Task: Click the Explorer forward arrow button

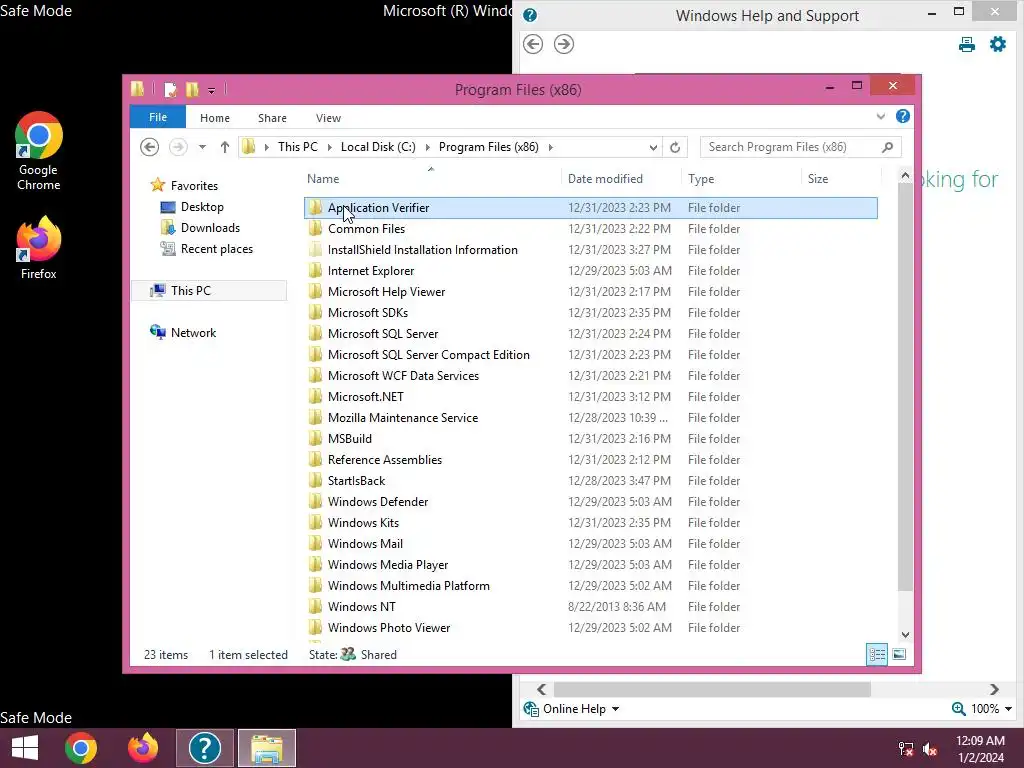Action: (178, 147)
